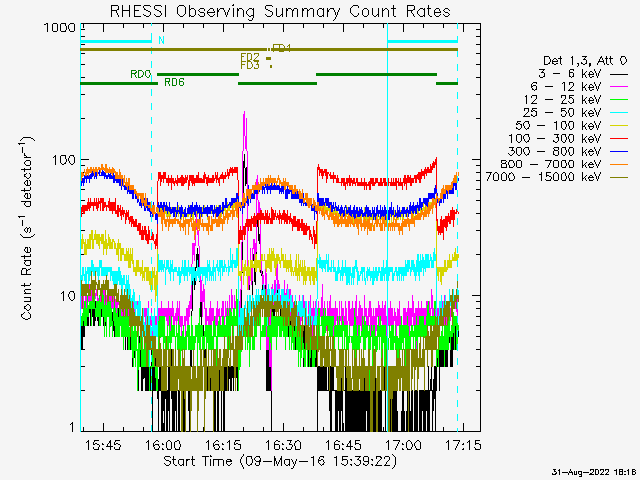Click the '25 - 50 keV' legend label
This screenshot has height=480, width=640.
(x=562, y=113)
